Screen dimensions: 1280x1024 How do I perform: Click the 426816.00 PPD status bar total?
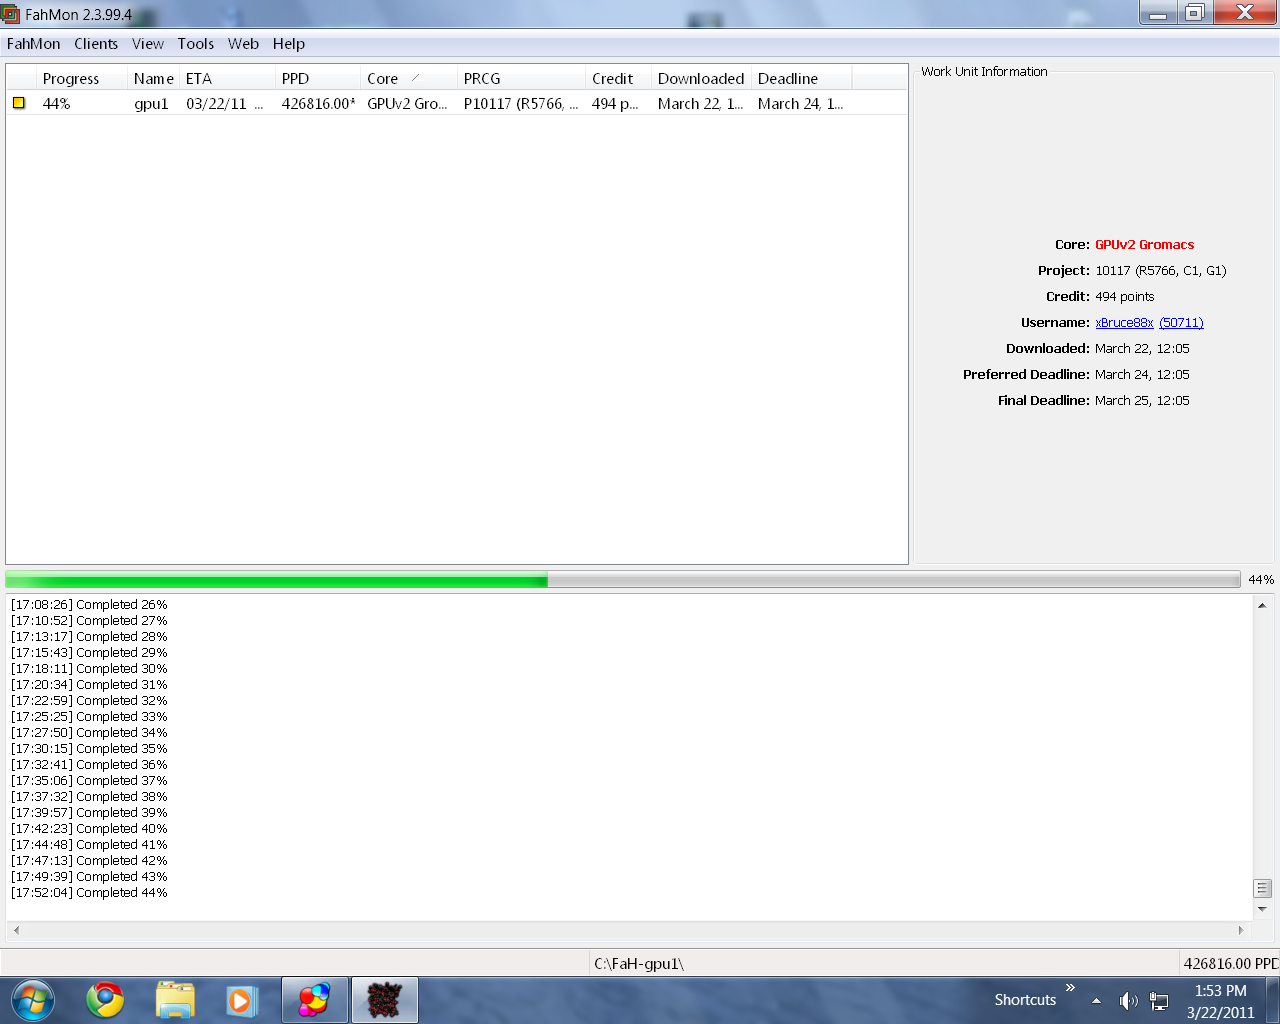click(1231, 964)
